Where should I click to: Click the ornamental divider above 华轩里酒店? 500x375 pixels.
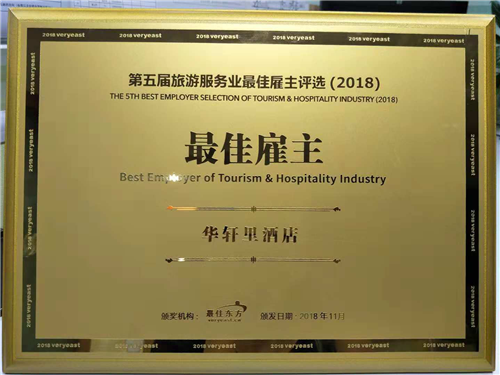point(253,209)
